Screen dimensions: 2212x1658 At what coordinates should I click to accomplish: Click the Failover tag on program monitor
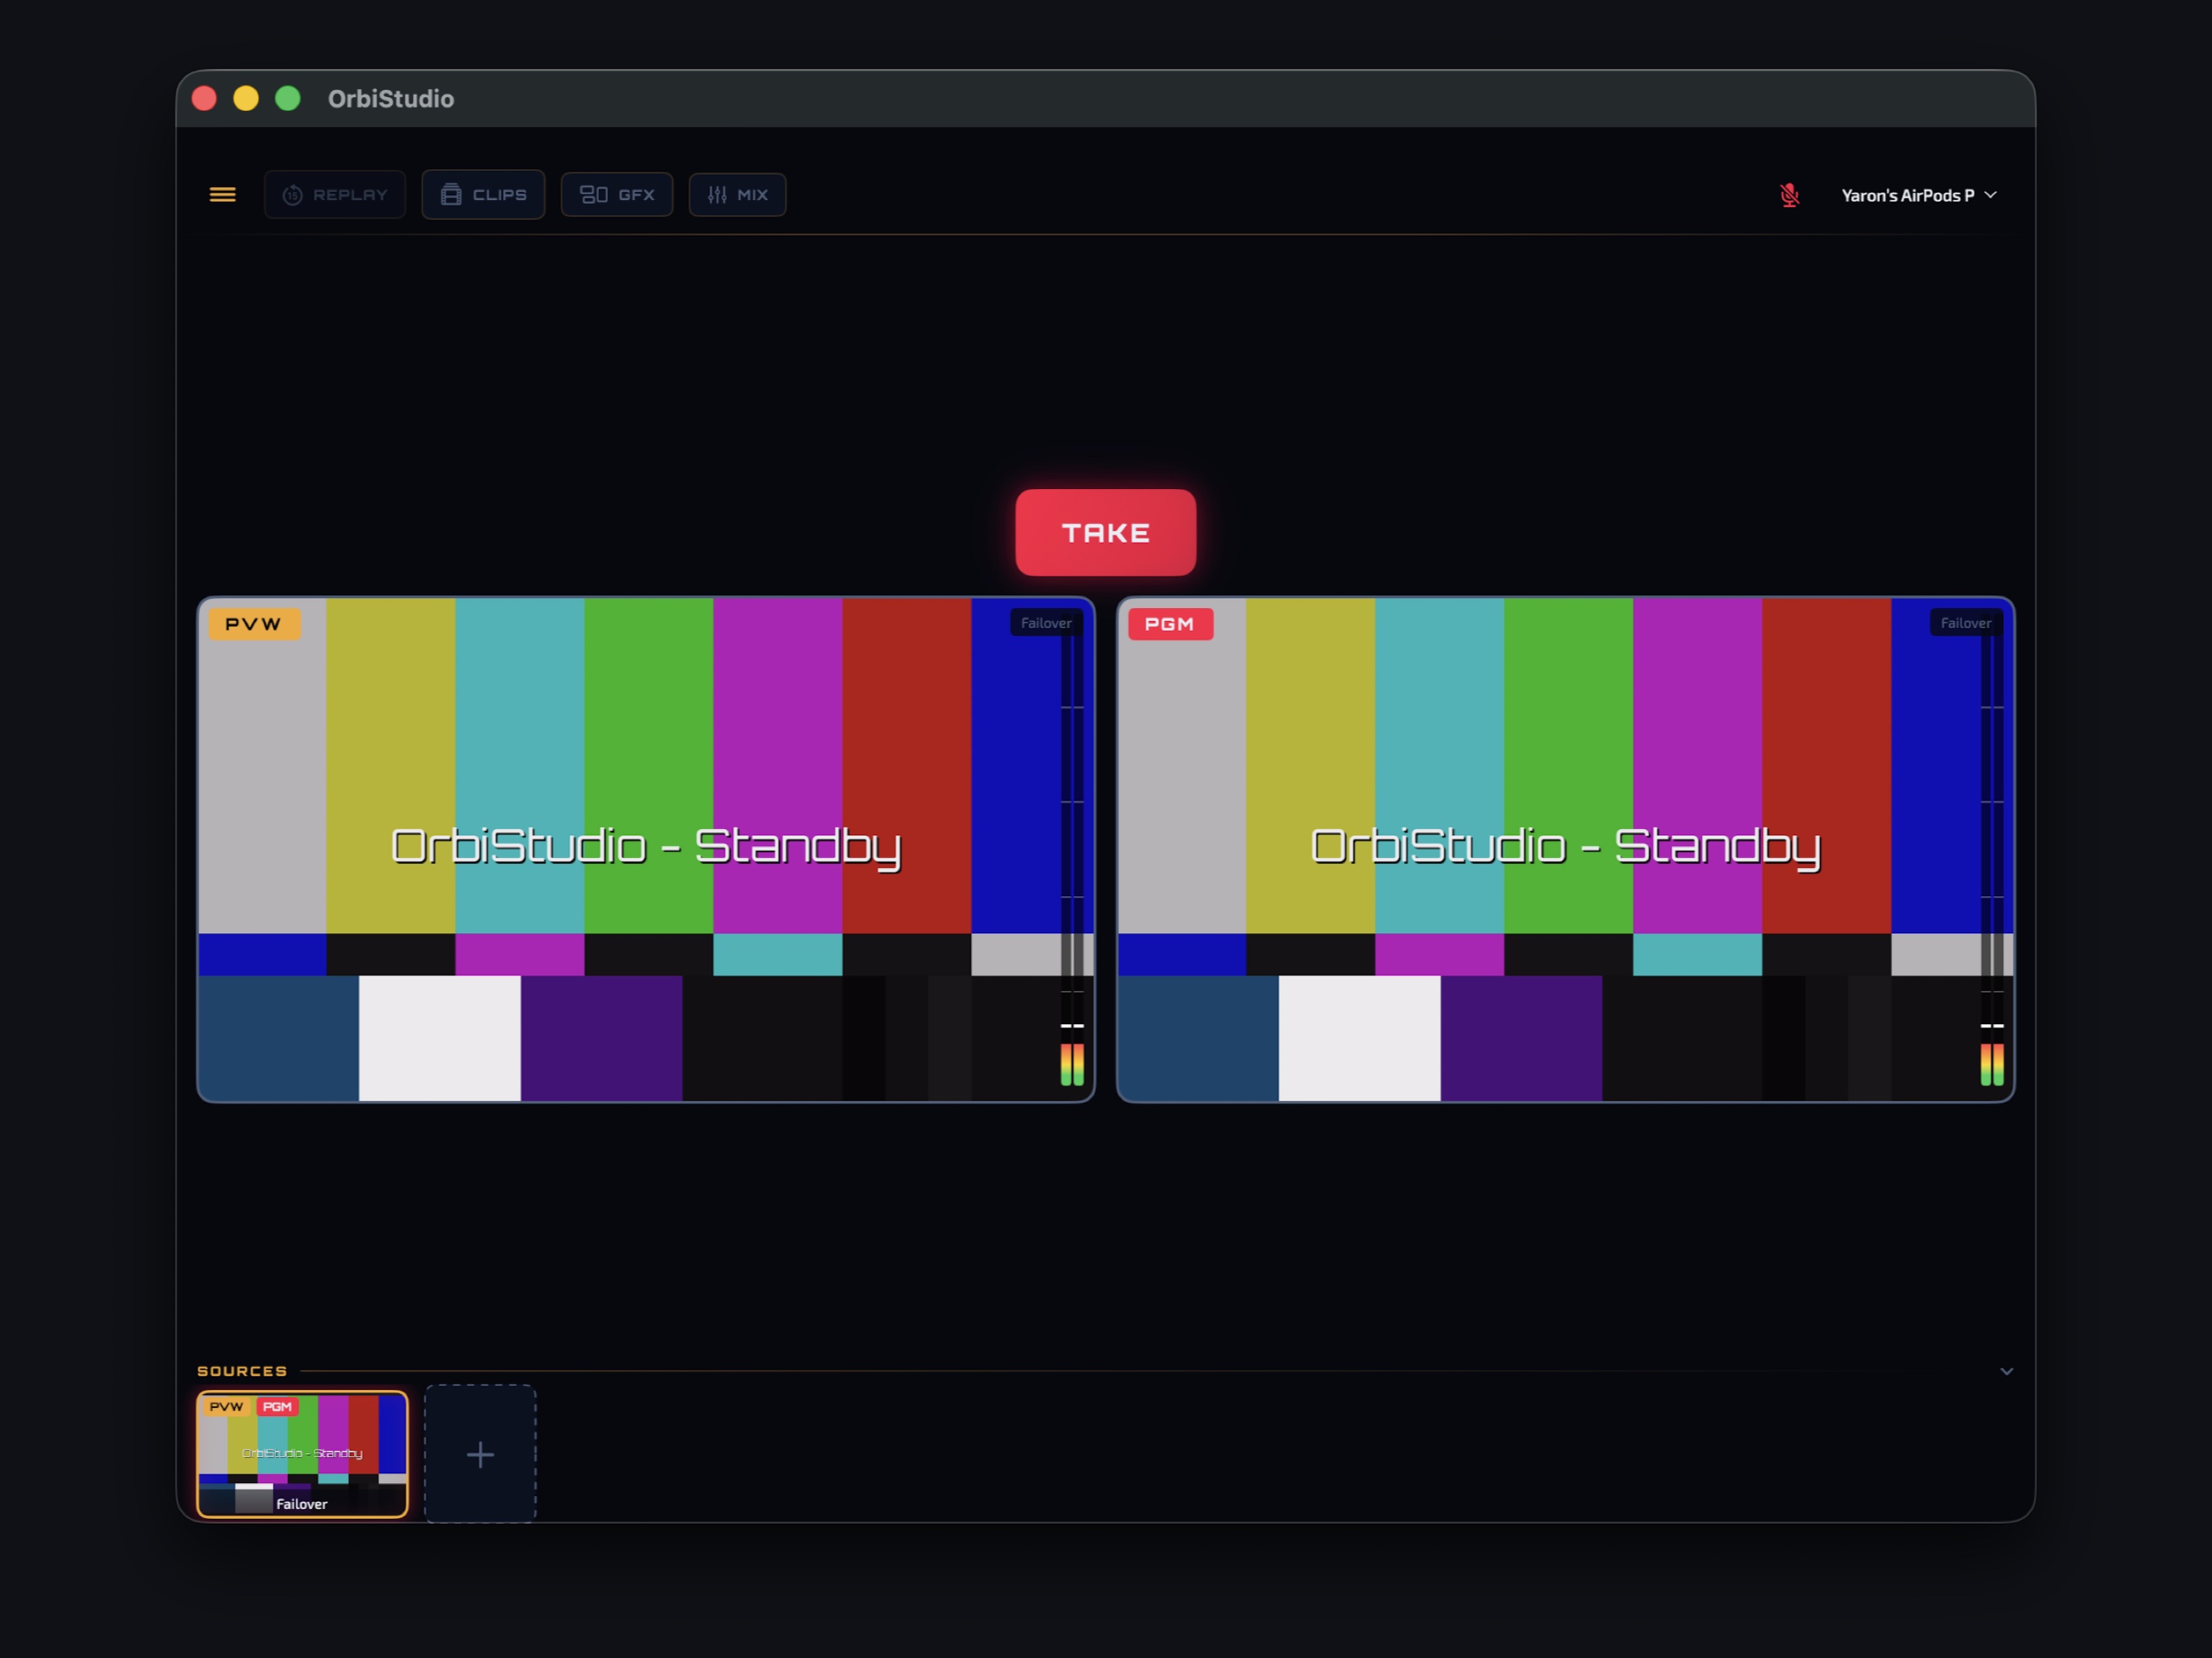(x=1965, y=623)
